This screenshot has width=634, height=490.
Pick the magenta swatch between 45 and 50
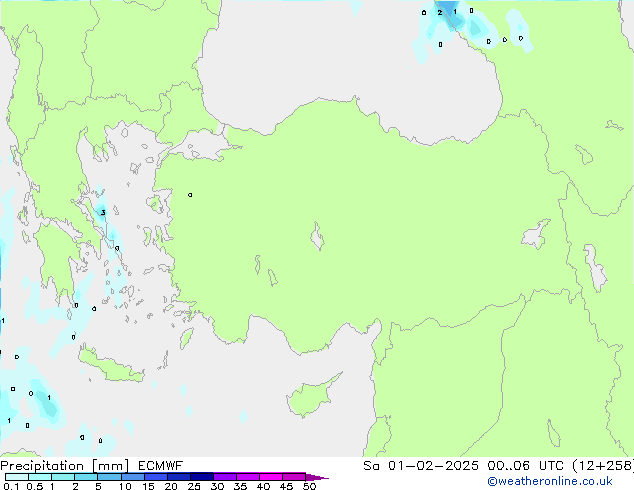coord(294,477)
